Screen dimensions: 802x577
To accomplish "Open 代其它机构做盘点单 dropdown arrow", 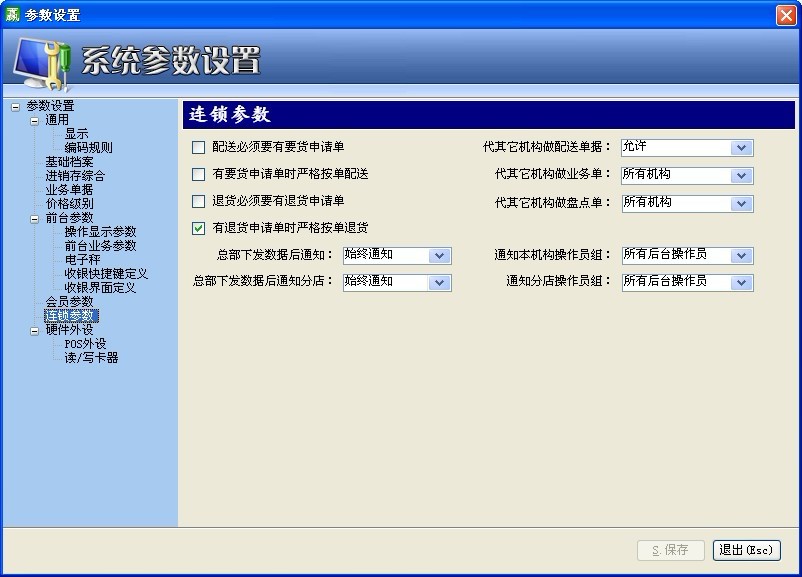I will click(742, 204).
